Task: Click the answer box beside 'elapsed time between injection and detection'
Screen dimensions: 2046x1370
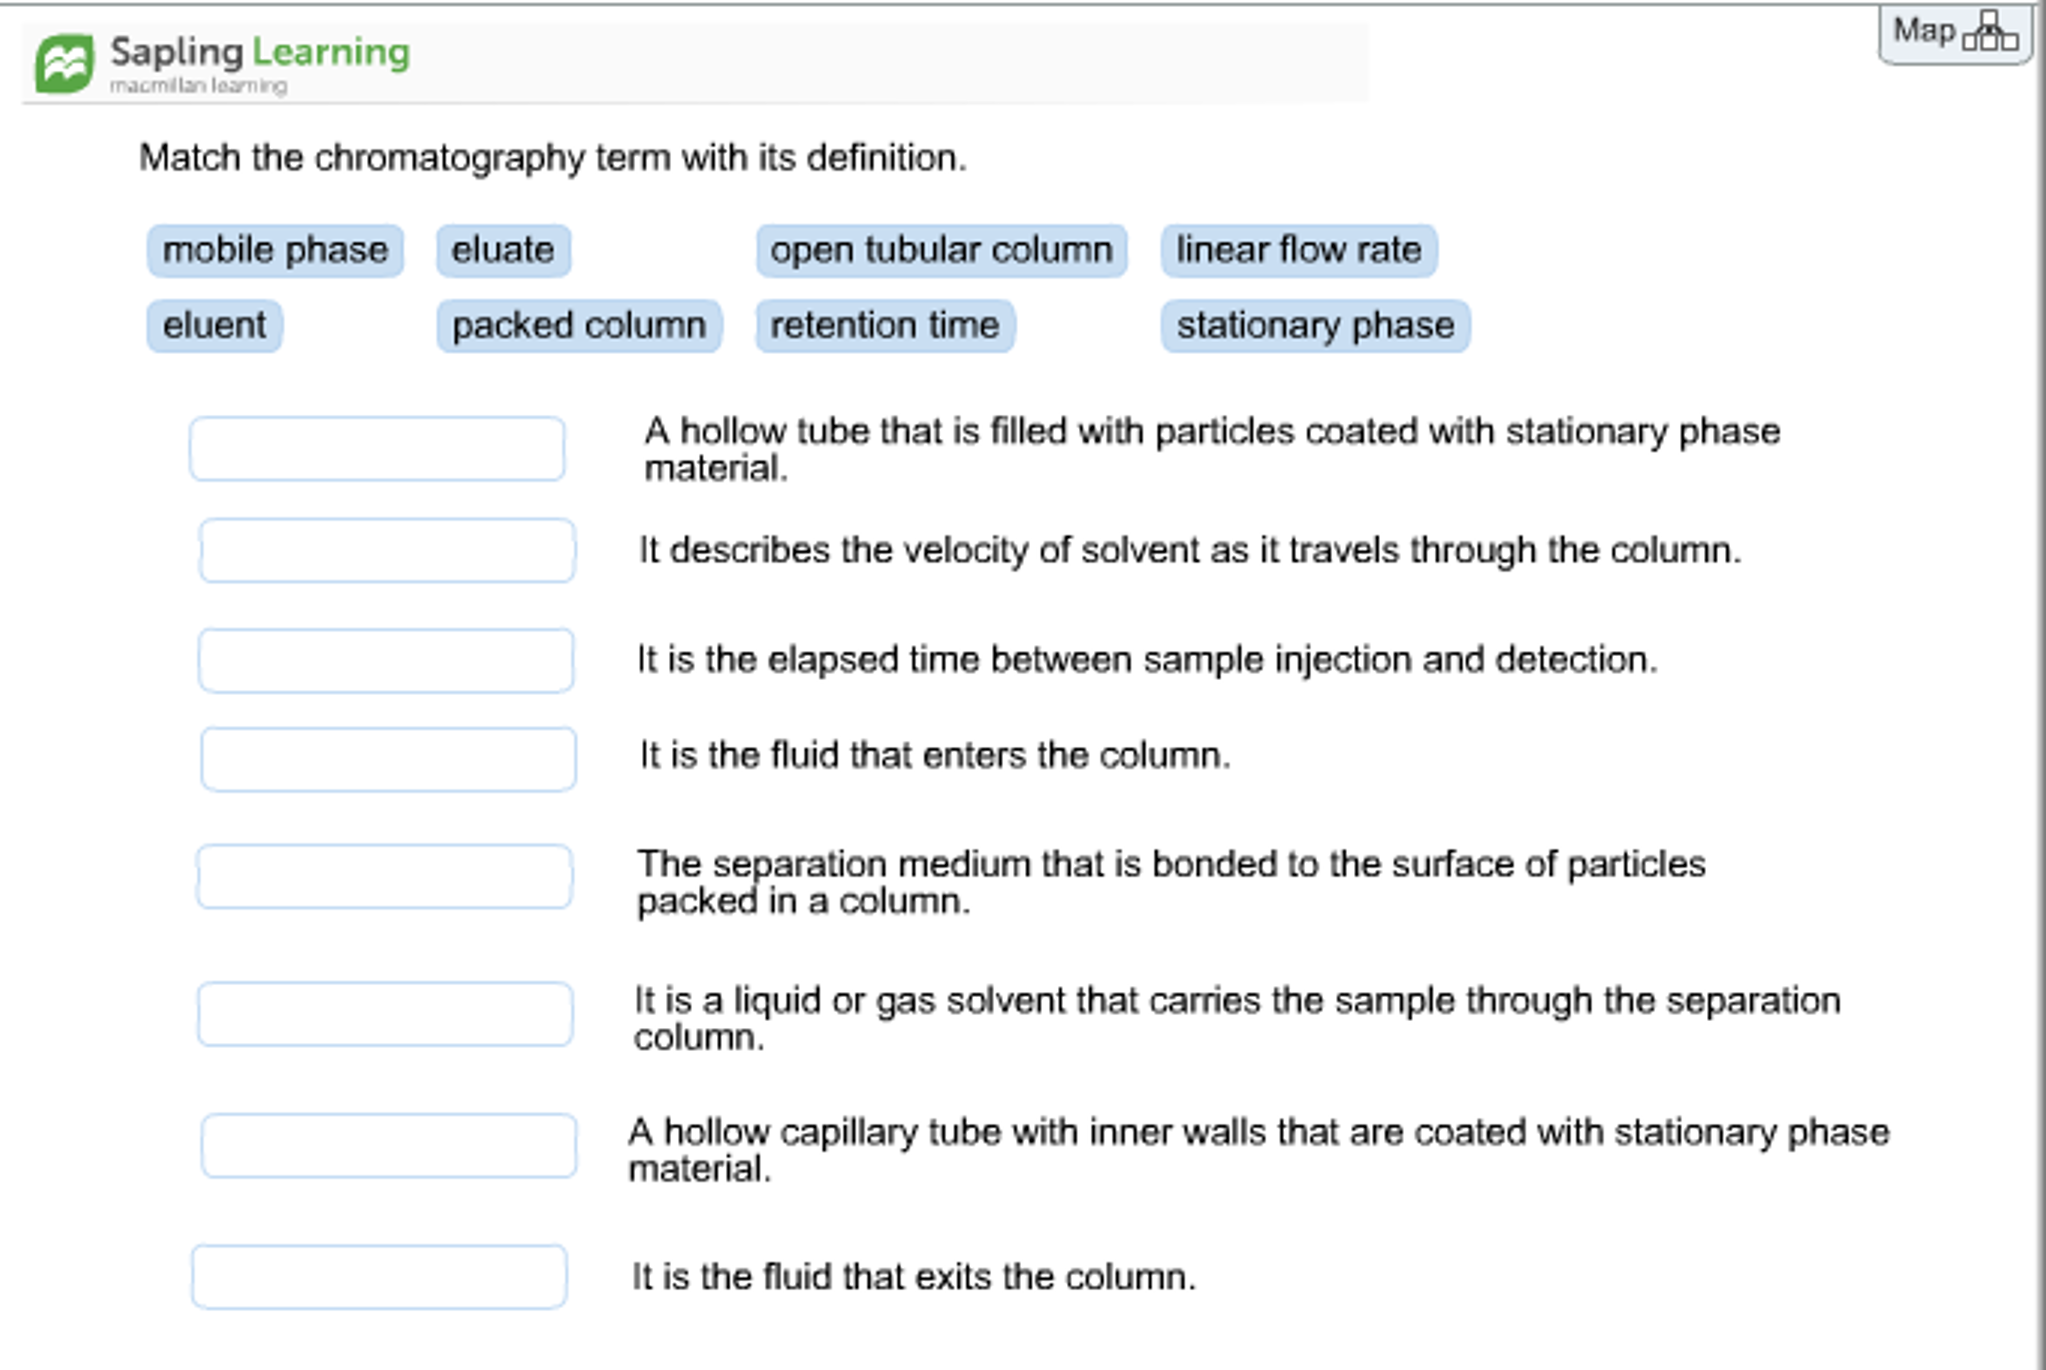Action: tap(388, 658)
